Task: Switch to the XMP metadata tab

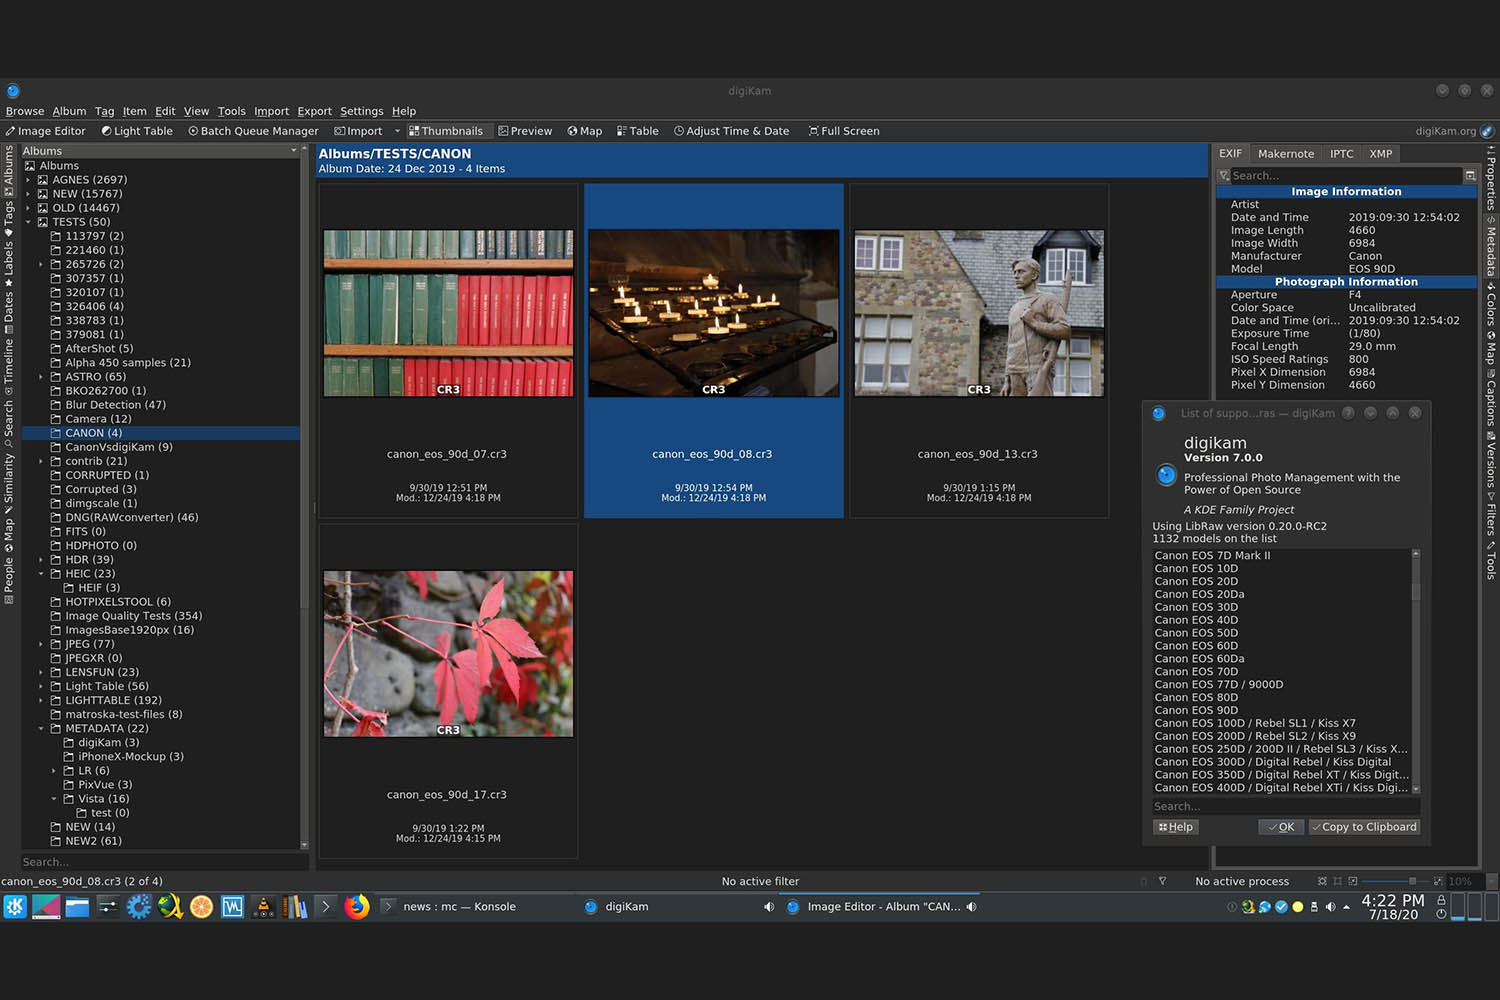Action: coord(1381,154)
